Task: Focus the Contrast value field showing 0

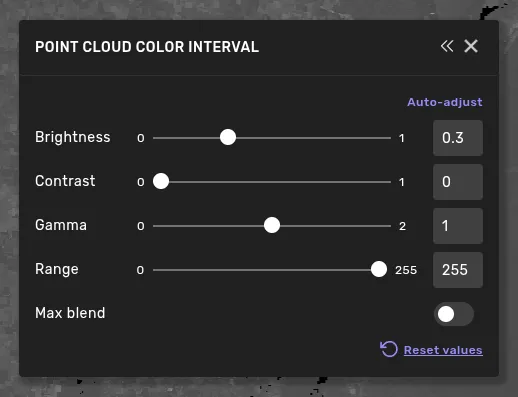Action: point(458,182)
